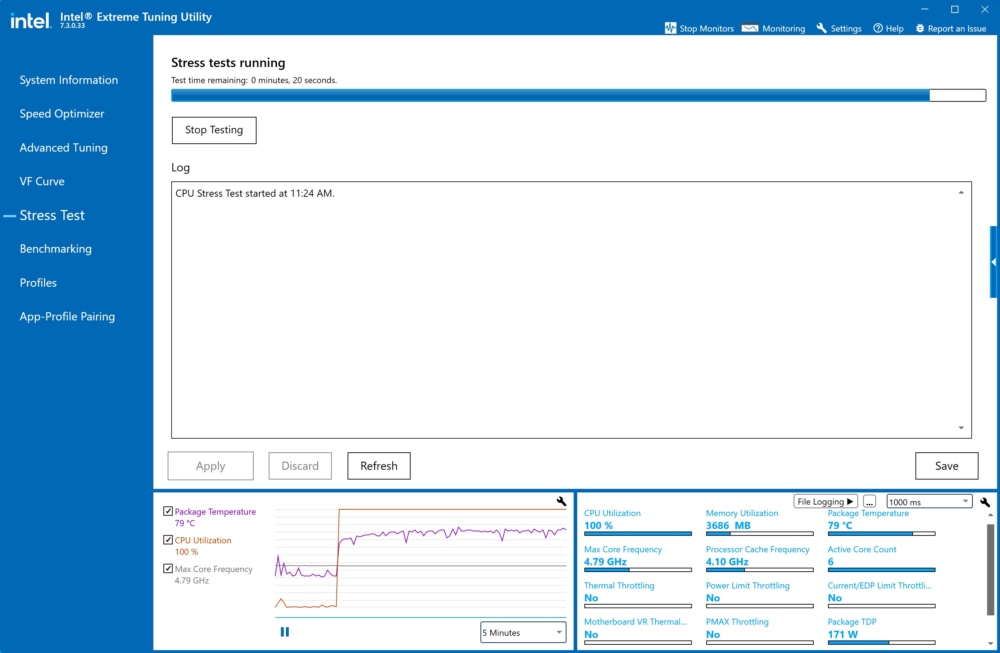The width and height of the screenshot is (1000, 653).
Task: Start File Logging
Action: tap(825, 502)
